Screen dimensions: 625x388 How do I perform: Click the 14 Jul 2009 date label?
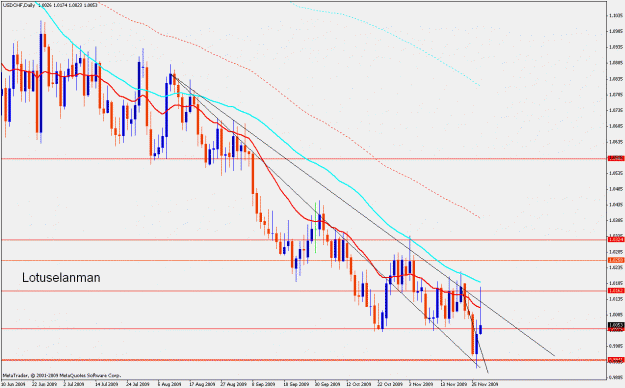[x=107, y=384]
